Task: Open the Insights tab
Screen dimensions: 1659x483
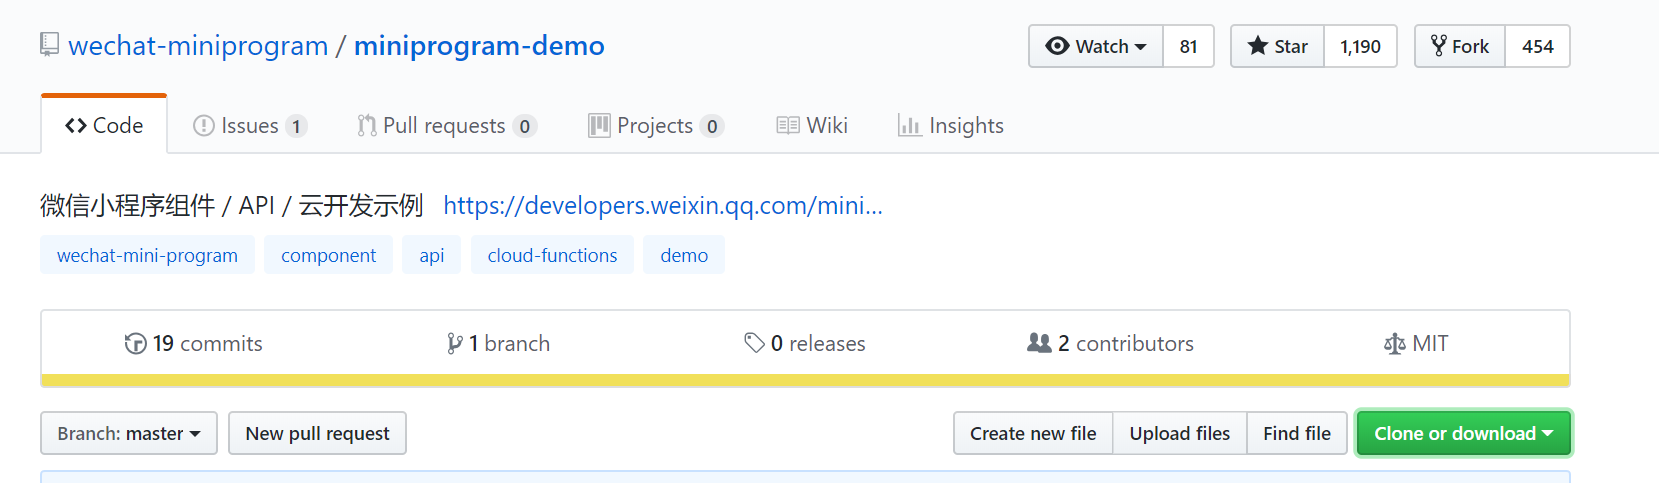Action: pyautogui.click(x=951, y=125)
